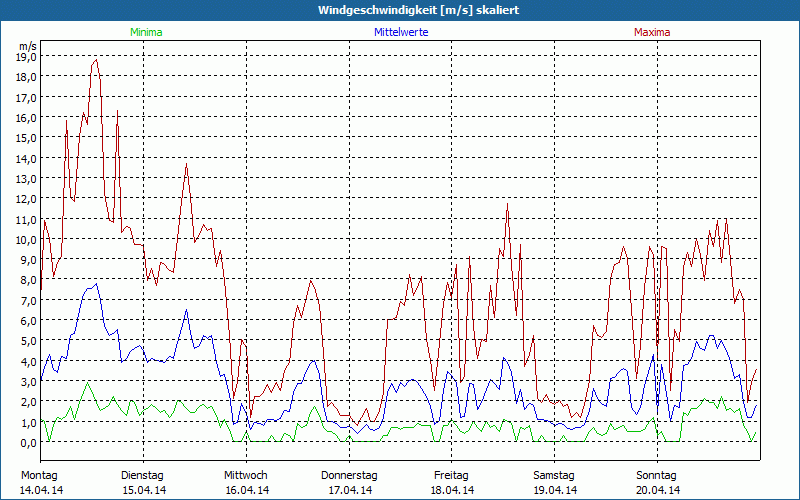
Task: Click the 'Sonntag' day label
Action: [x=656, y=476]
